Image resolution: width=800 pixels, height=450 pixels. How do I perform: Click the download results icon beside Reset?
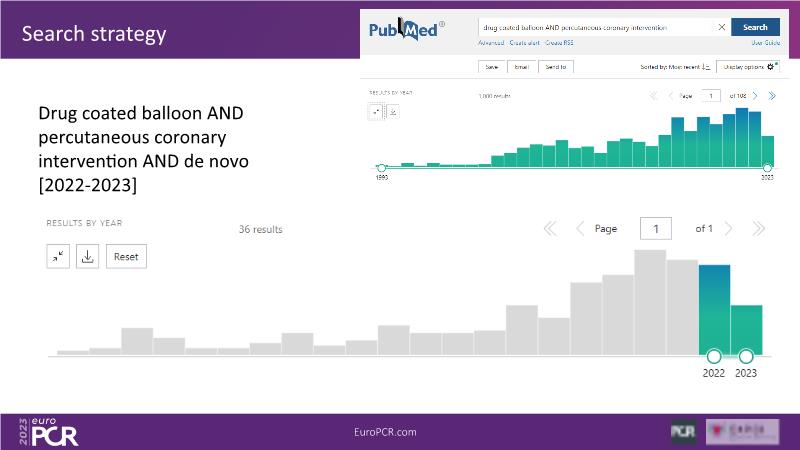pos(87,257)
